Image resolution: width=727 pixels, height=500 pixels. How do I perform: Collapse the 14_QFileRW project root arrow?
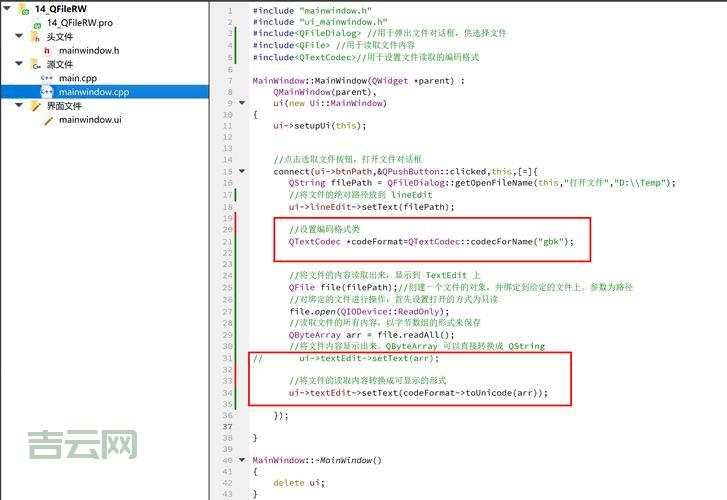[x=8, y=8]
